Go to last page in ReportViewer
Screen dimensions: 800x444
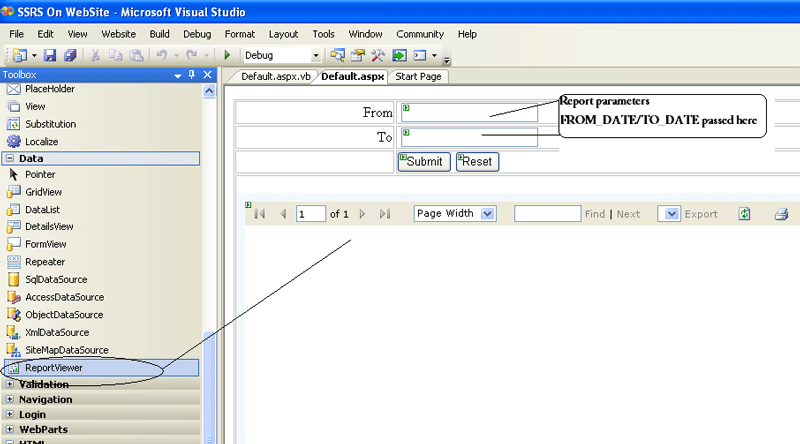click(385, 214)
